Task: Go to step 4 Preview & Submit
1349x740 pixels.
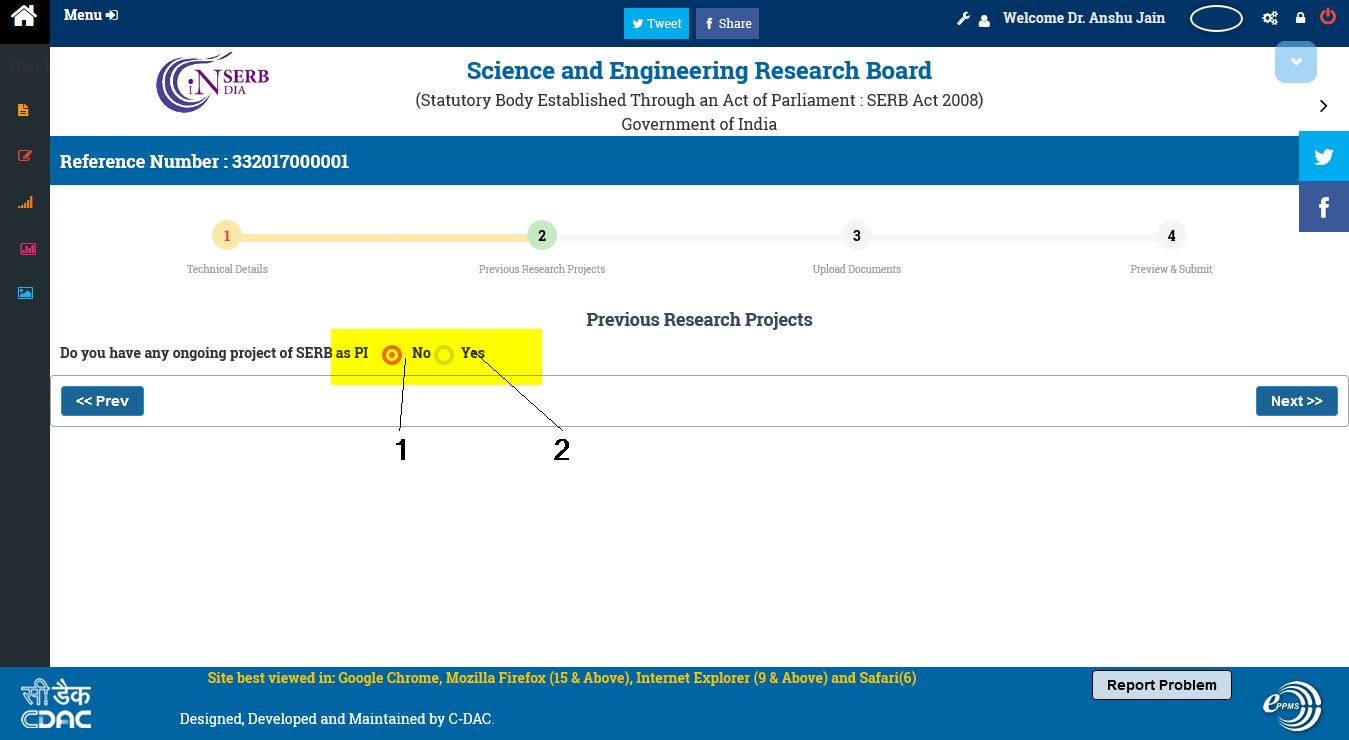Action: coord(1172,236)
